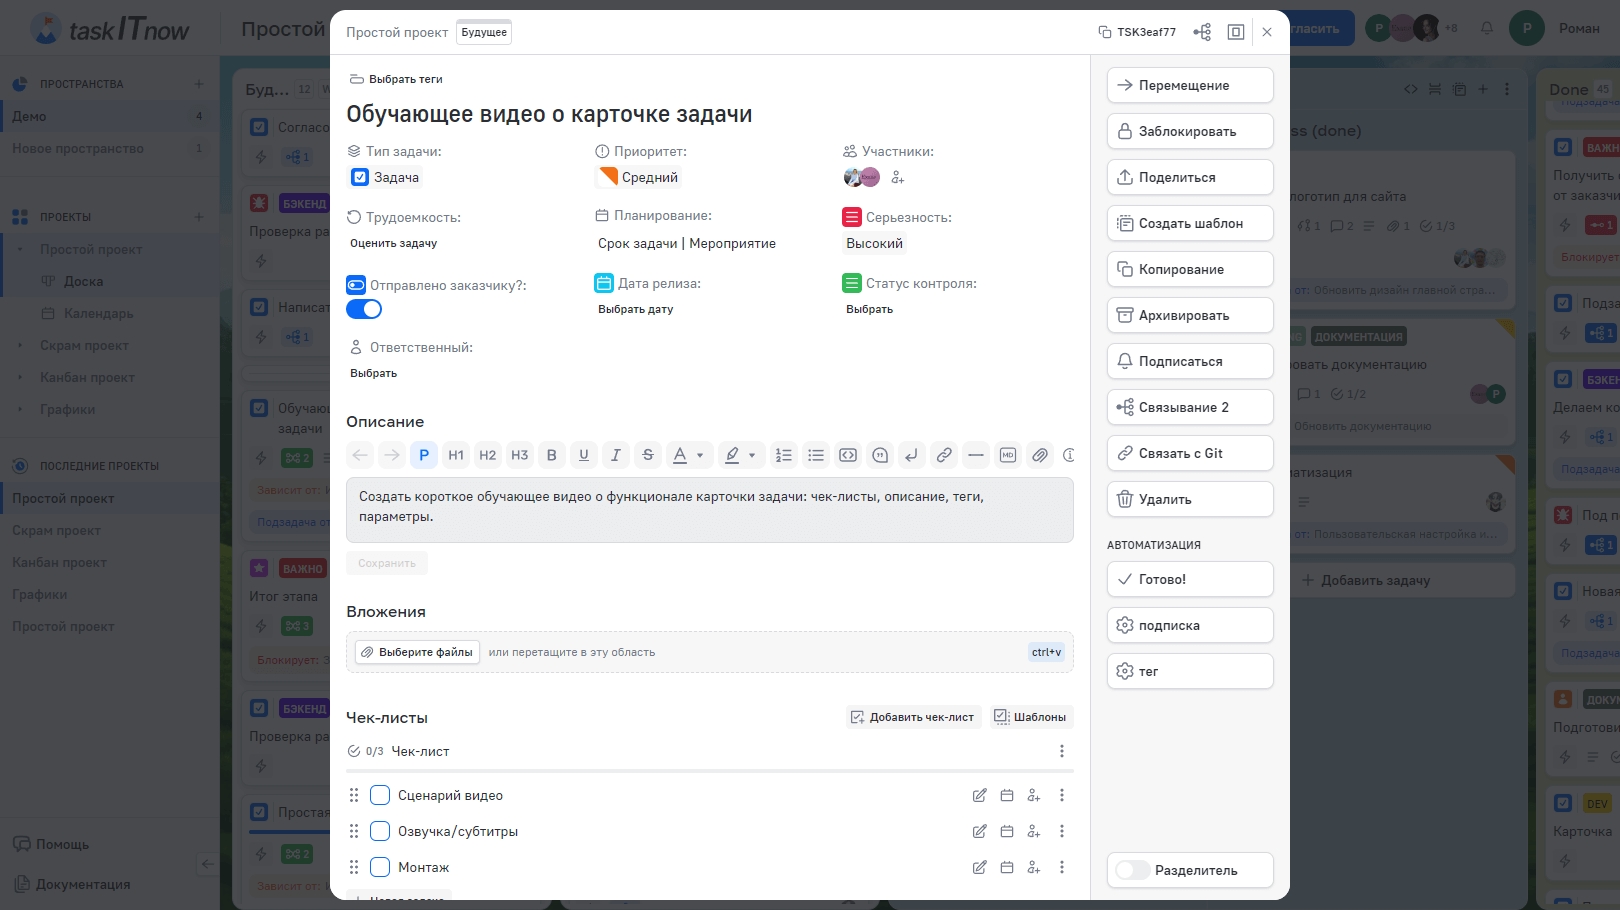Open checklist options three-dot menu
This screenshot has width=1620, height=910.
(x=1061, y=751)
